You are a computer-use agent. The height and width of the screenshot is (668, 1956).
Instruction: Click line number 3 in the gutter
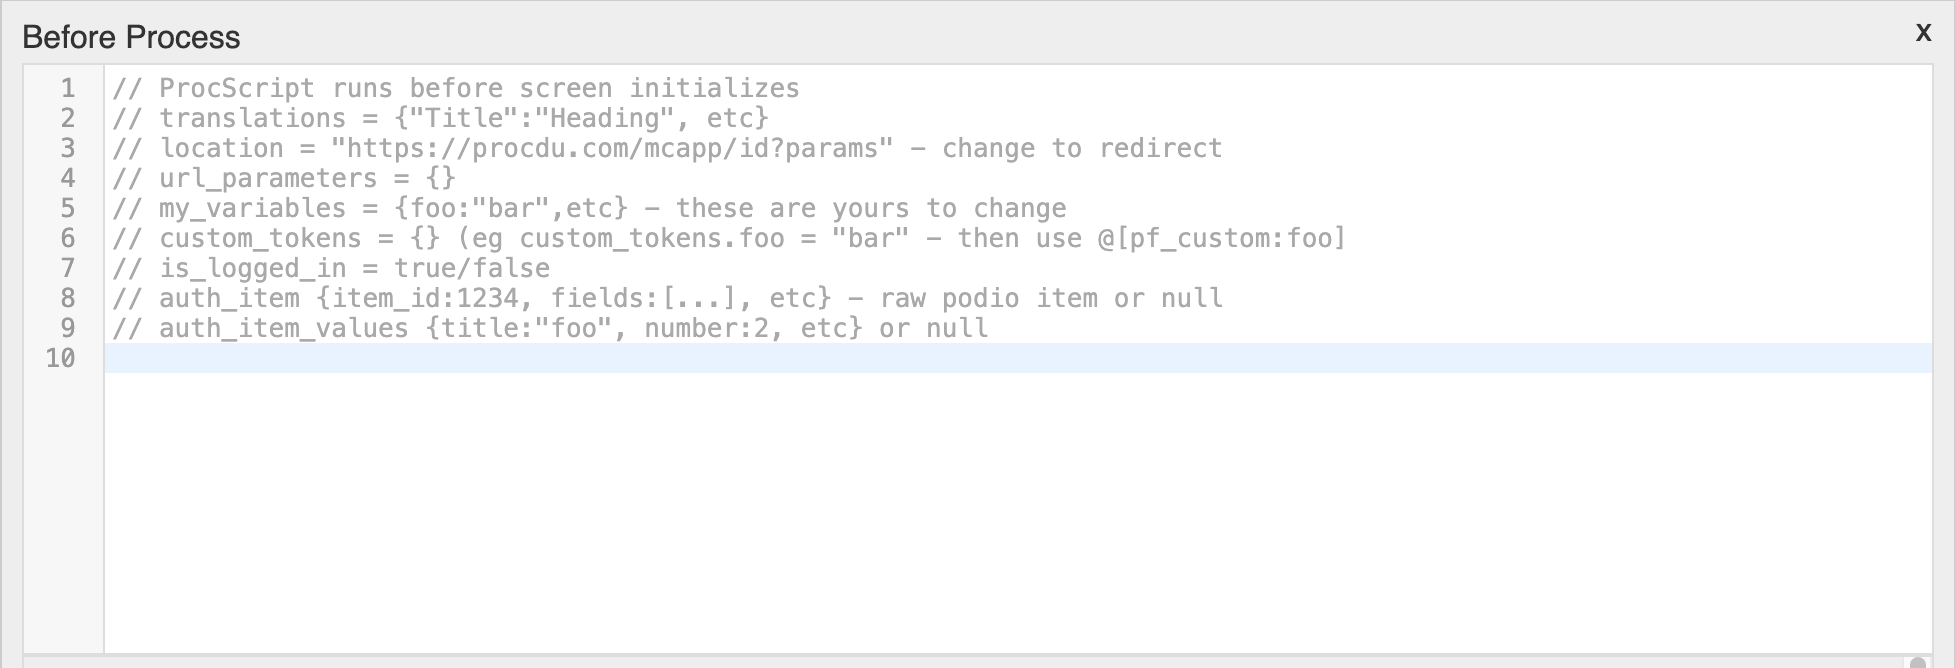click(67, 149)
